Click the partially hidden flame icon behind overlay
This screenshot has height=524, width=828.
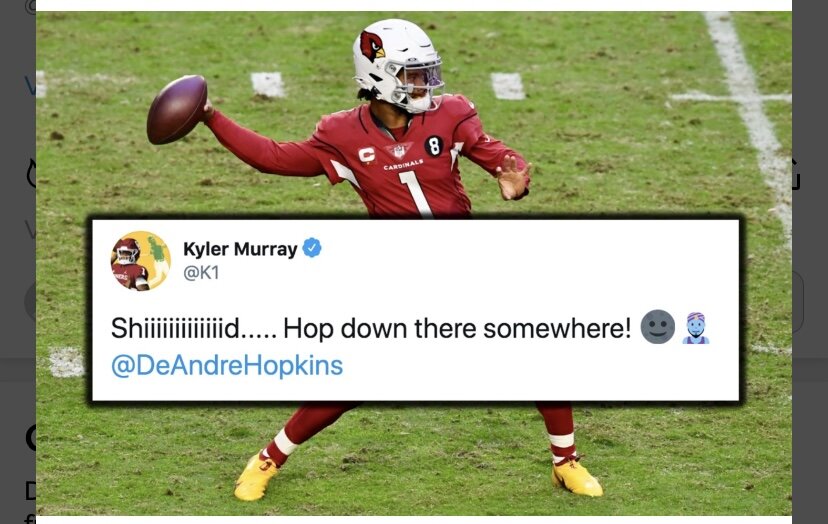(31, 173)
